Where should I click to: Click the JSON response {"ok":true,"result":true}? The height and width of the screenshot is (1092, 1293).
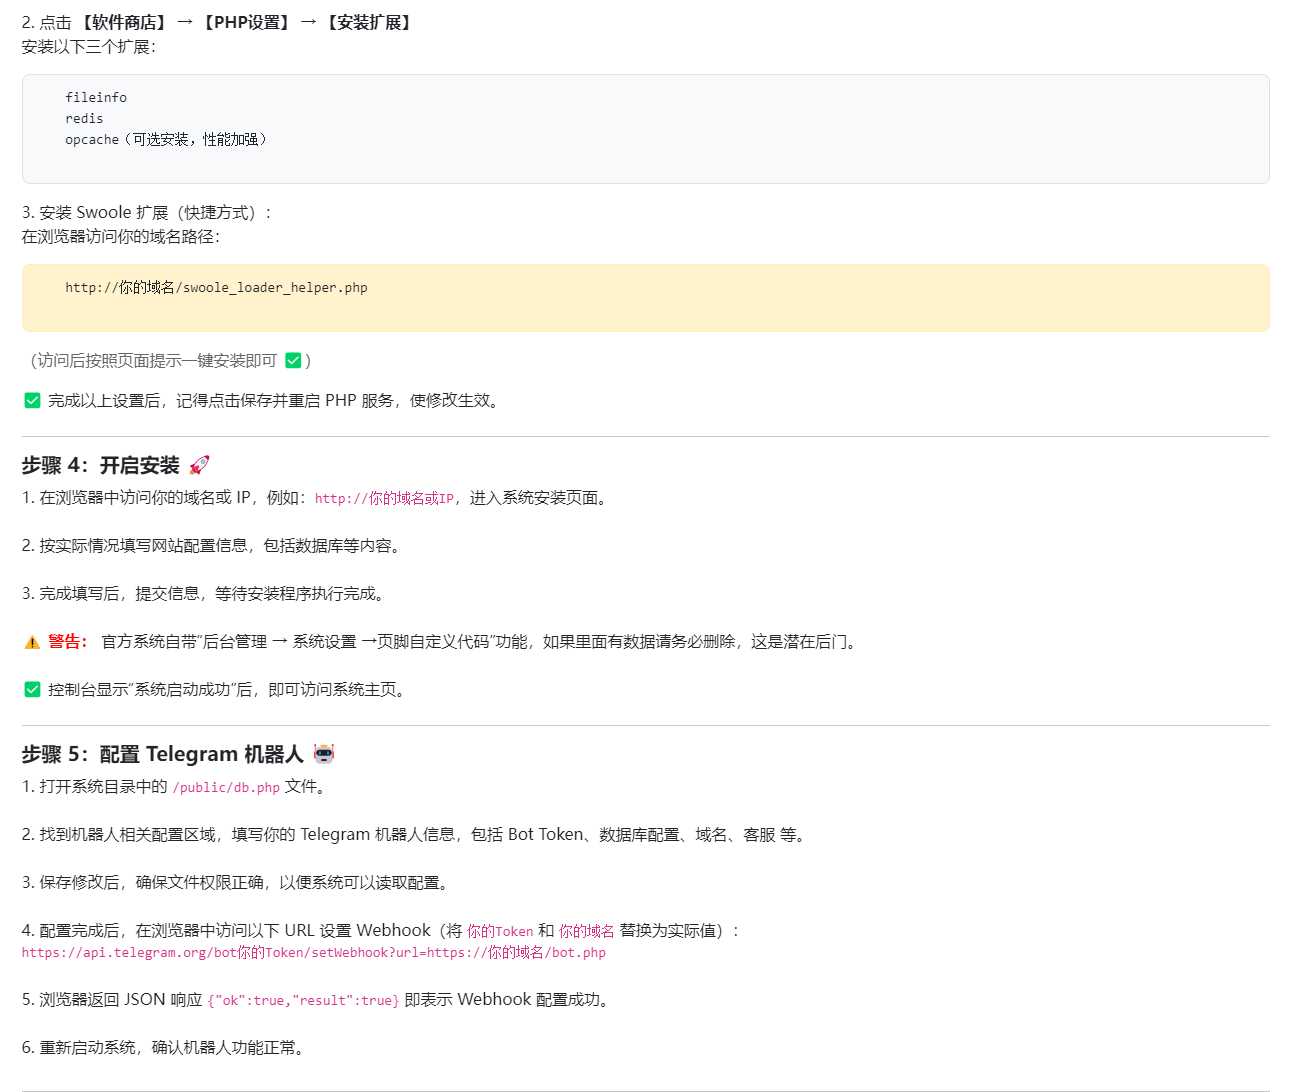tap(303, 1001)
